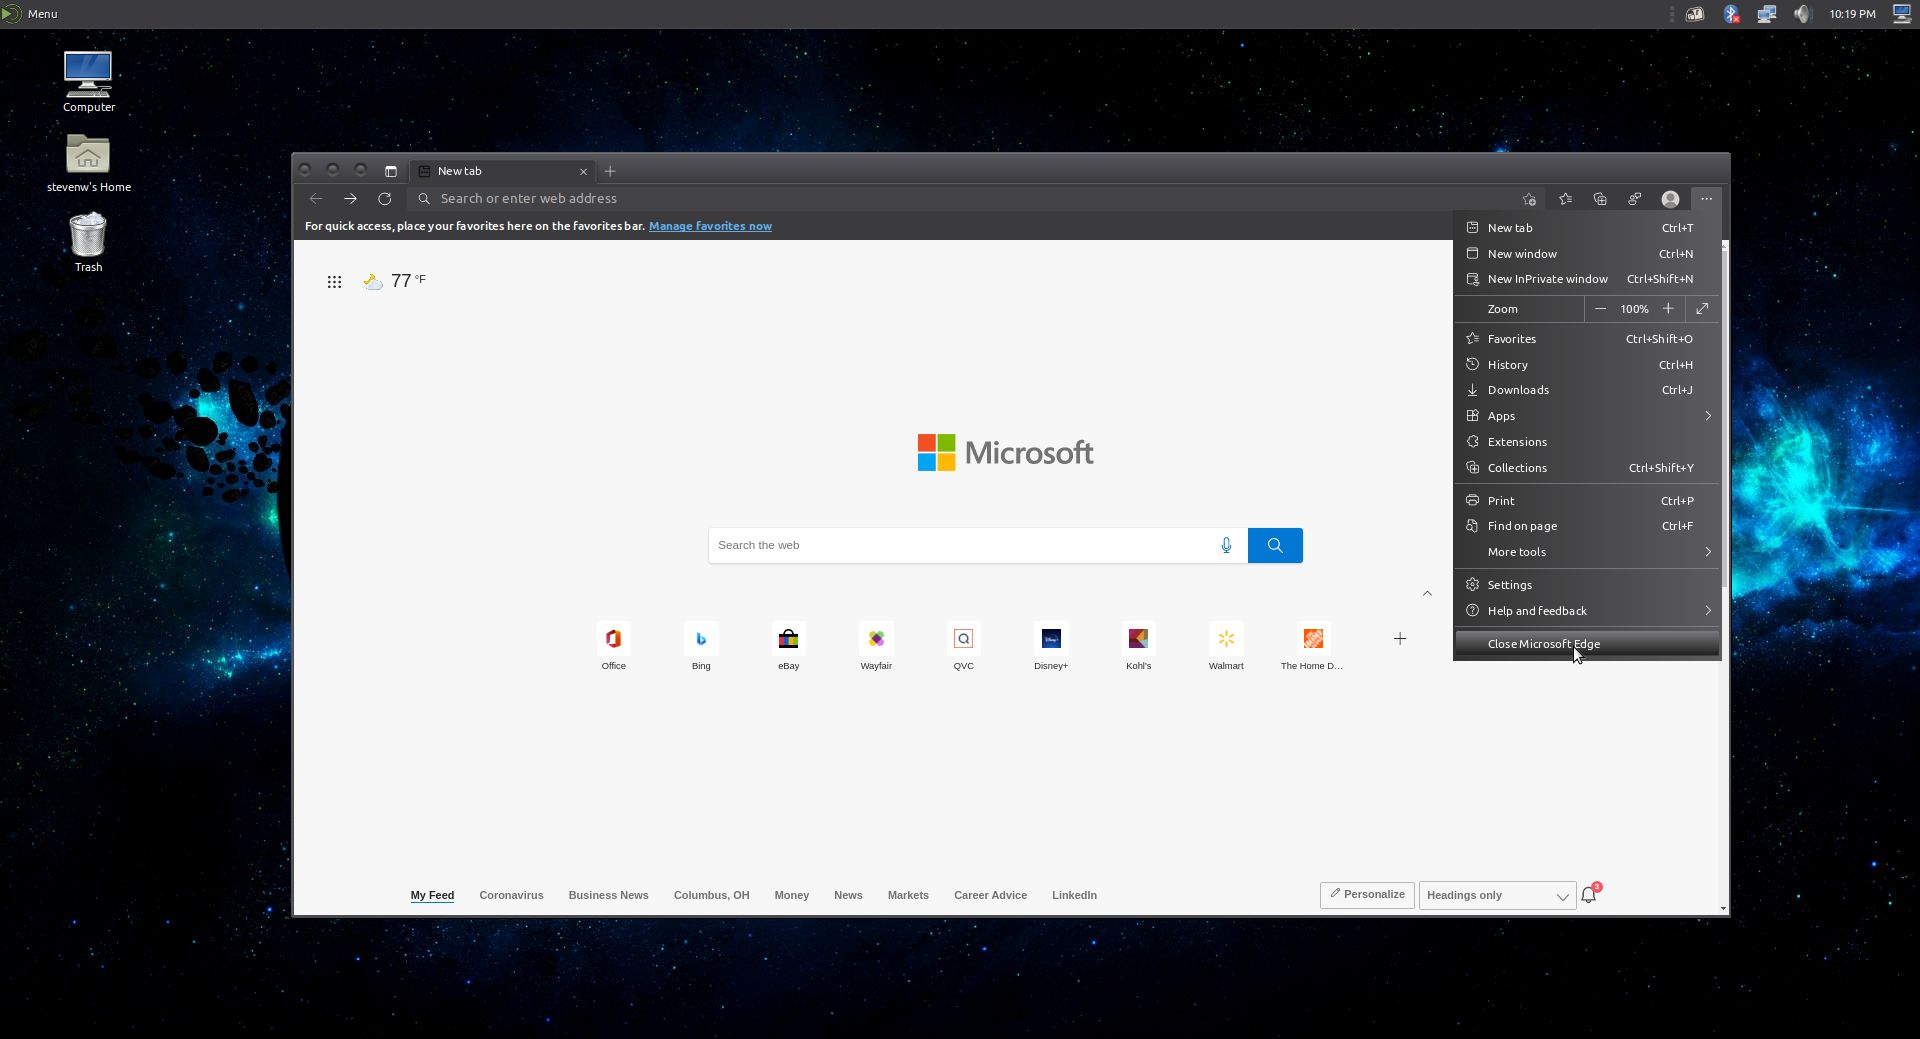
Task: Click the three-dot Settings and more button
Action: pyautogui.click(x=1706, y=199)
